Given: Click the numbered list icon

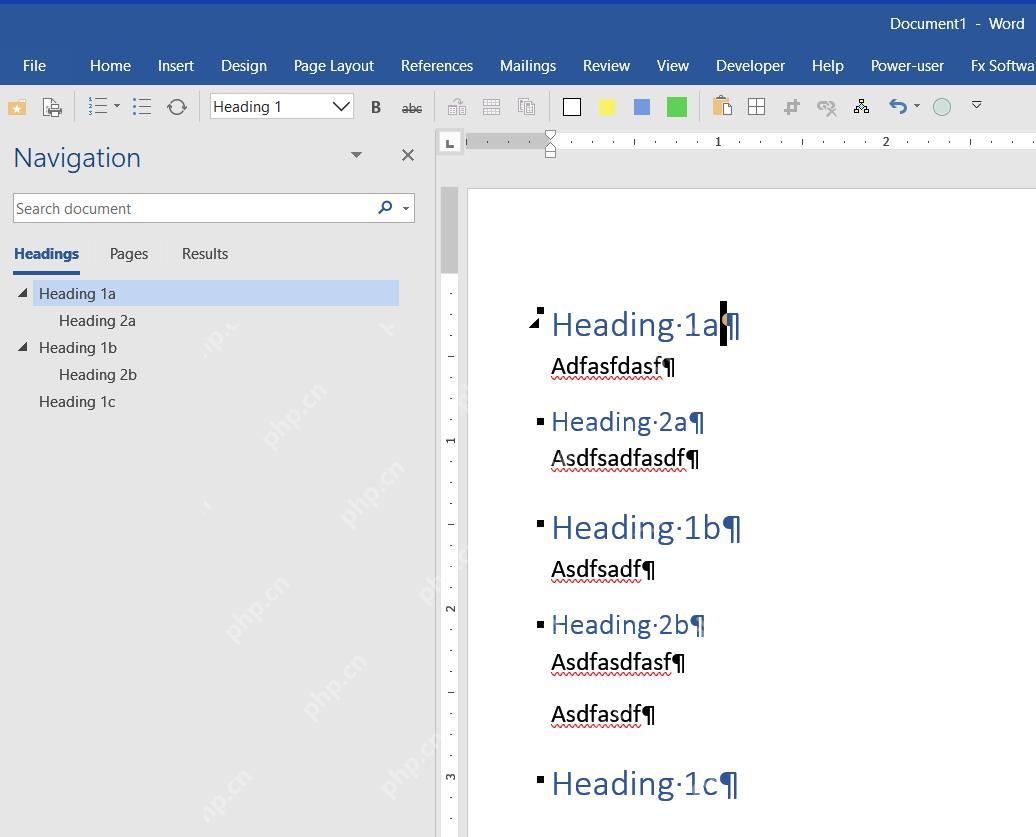Looking at the screenshot, I should (98, 106).
